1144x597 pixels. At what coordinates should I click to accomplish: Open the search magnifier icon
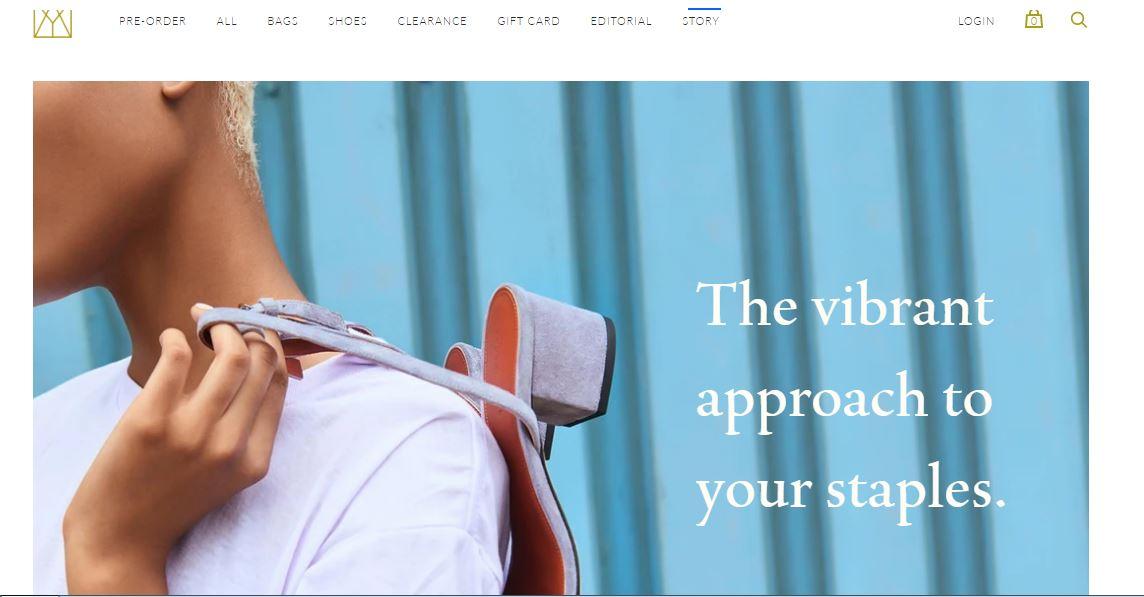(1078, 20)
